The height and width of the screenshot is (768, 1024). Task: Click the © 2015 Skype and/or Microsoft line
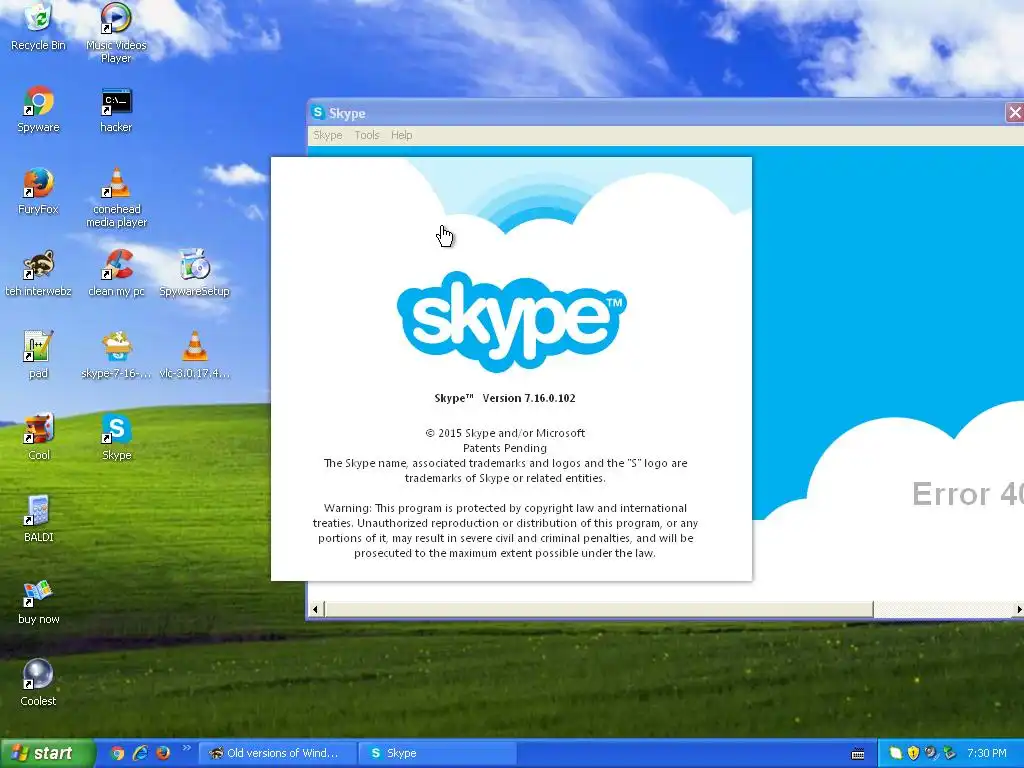pos(505,433)
